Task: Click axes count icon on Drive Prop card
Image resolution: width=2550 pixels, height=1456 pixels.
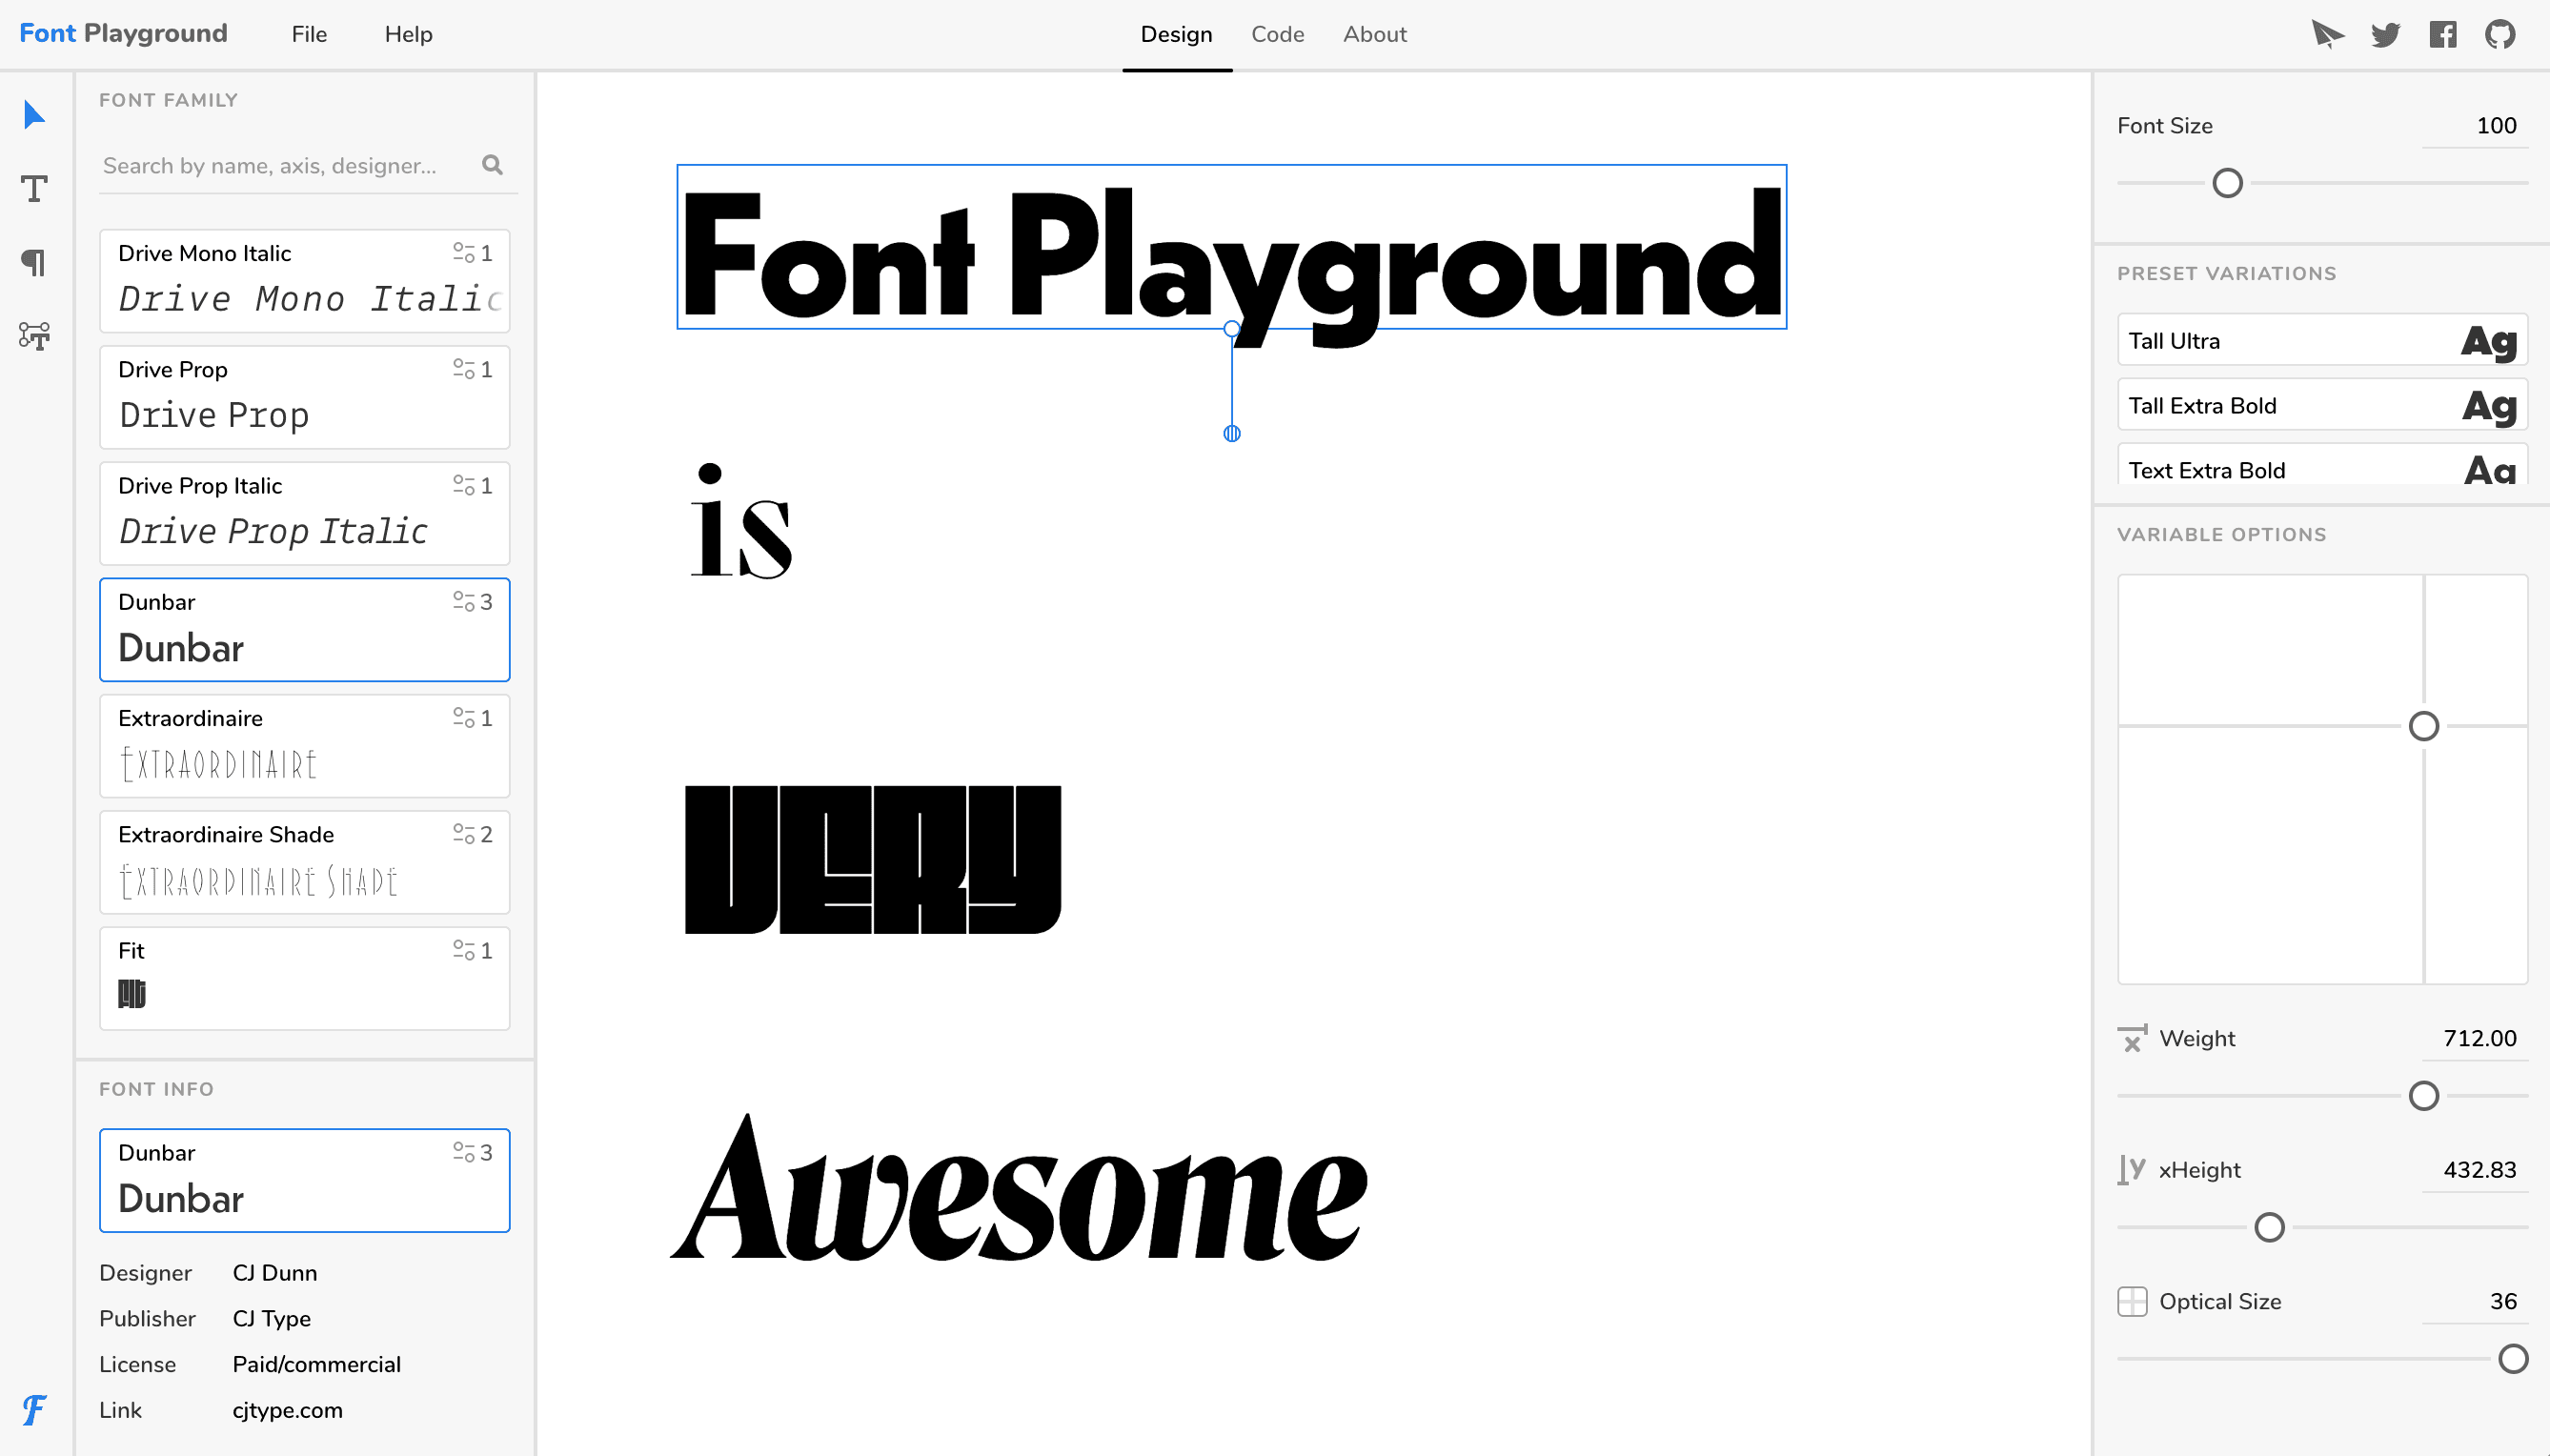Action: pos(464,369)
